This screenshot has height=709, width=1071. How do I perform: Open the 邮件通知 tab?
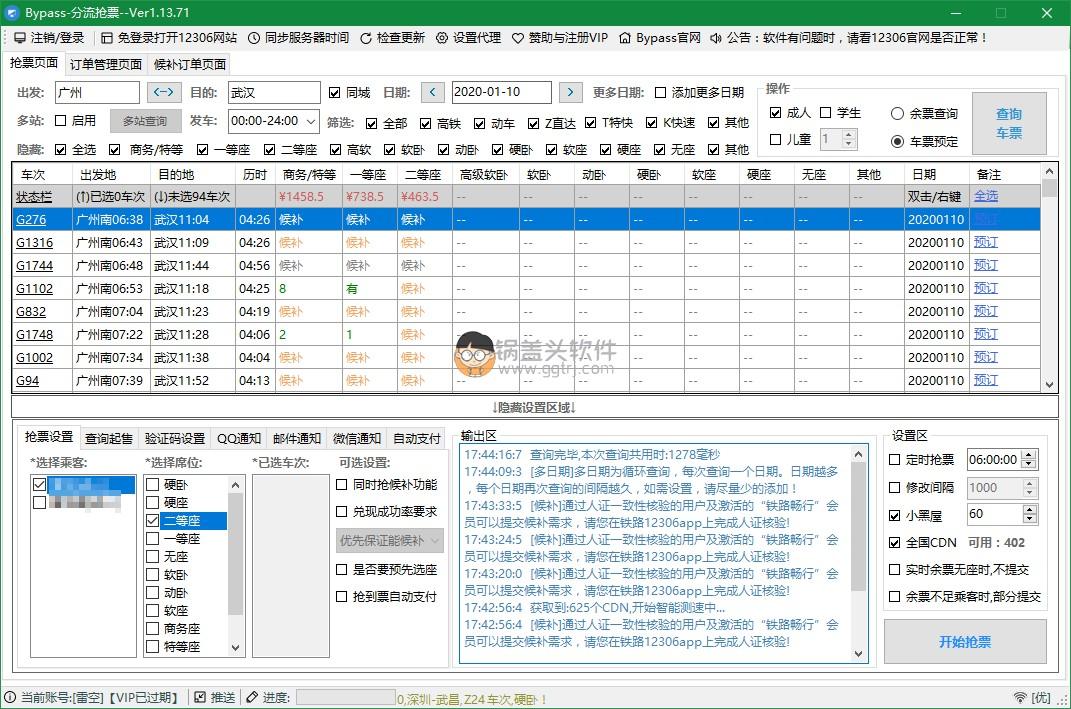pyautogui.click(x=296, y=438)
